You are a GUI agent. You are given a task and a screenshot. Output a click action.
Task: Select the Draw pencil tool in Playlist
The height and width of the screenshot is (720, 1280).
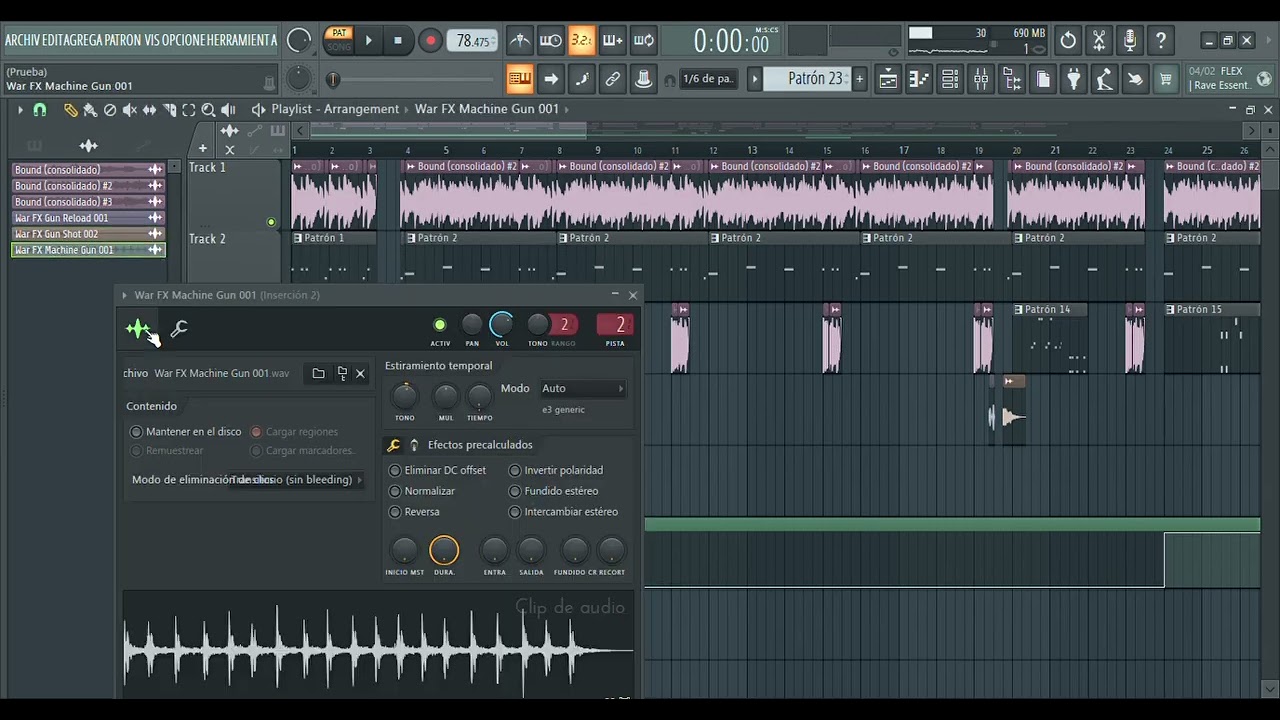pyautogui.click(x=70, y=110)
